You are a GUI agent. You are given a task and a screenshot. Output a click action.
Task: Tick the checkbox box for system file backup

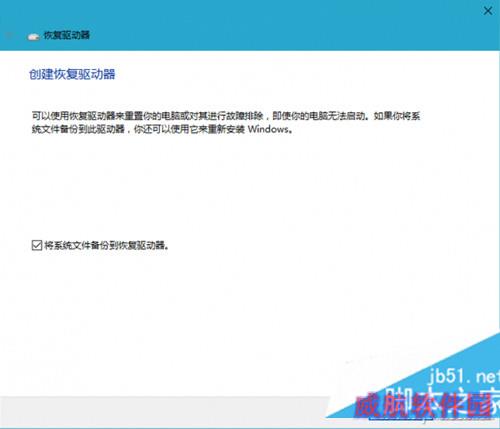point(37,245)
